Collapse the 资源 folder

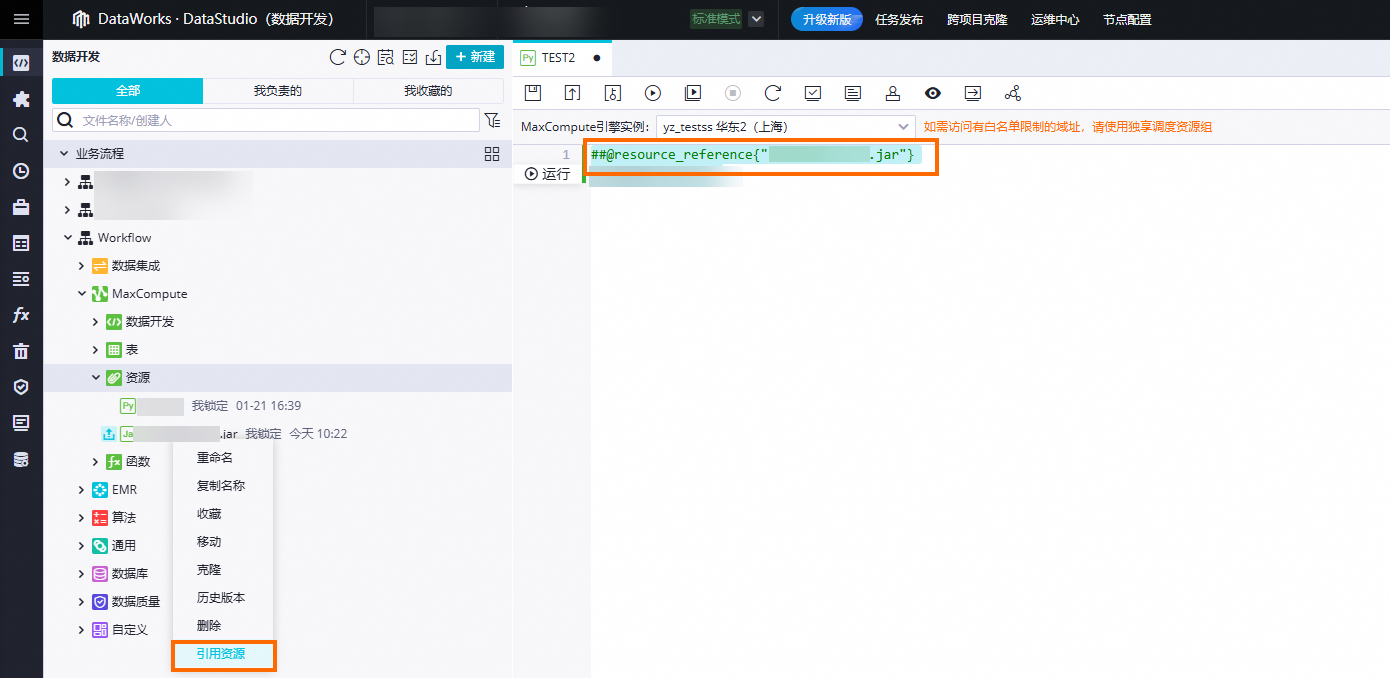96,378
